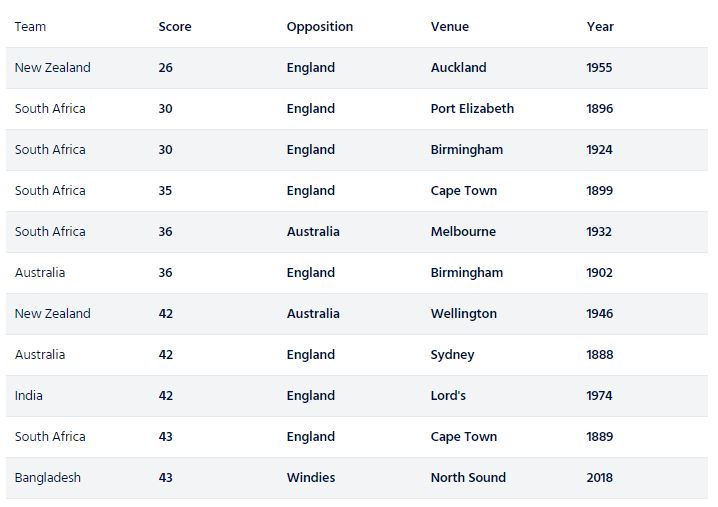Click the North Sound venue cell
Image resolution: width=718 pixels, height=507 pixels.
point(468,477)
